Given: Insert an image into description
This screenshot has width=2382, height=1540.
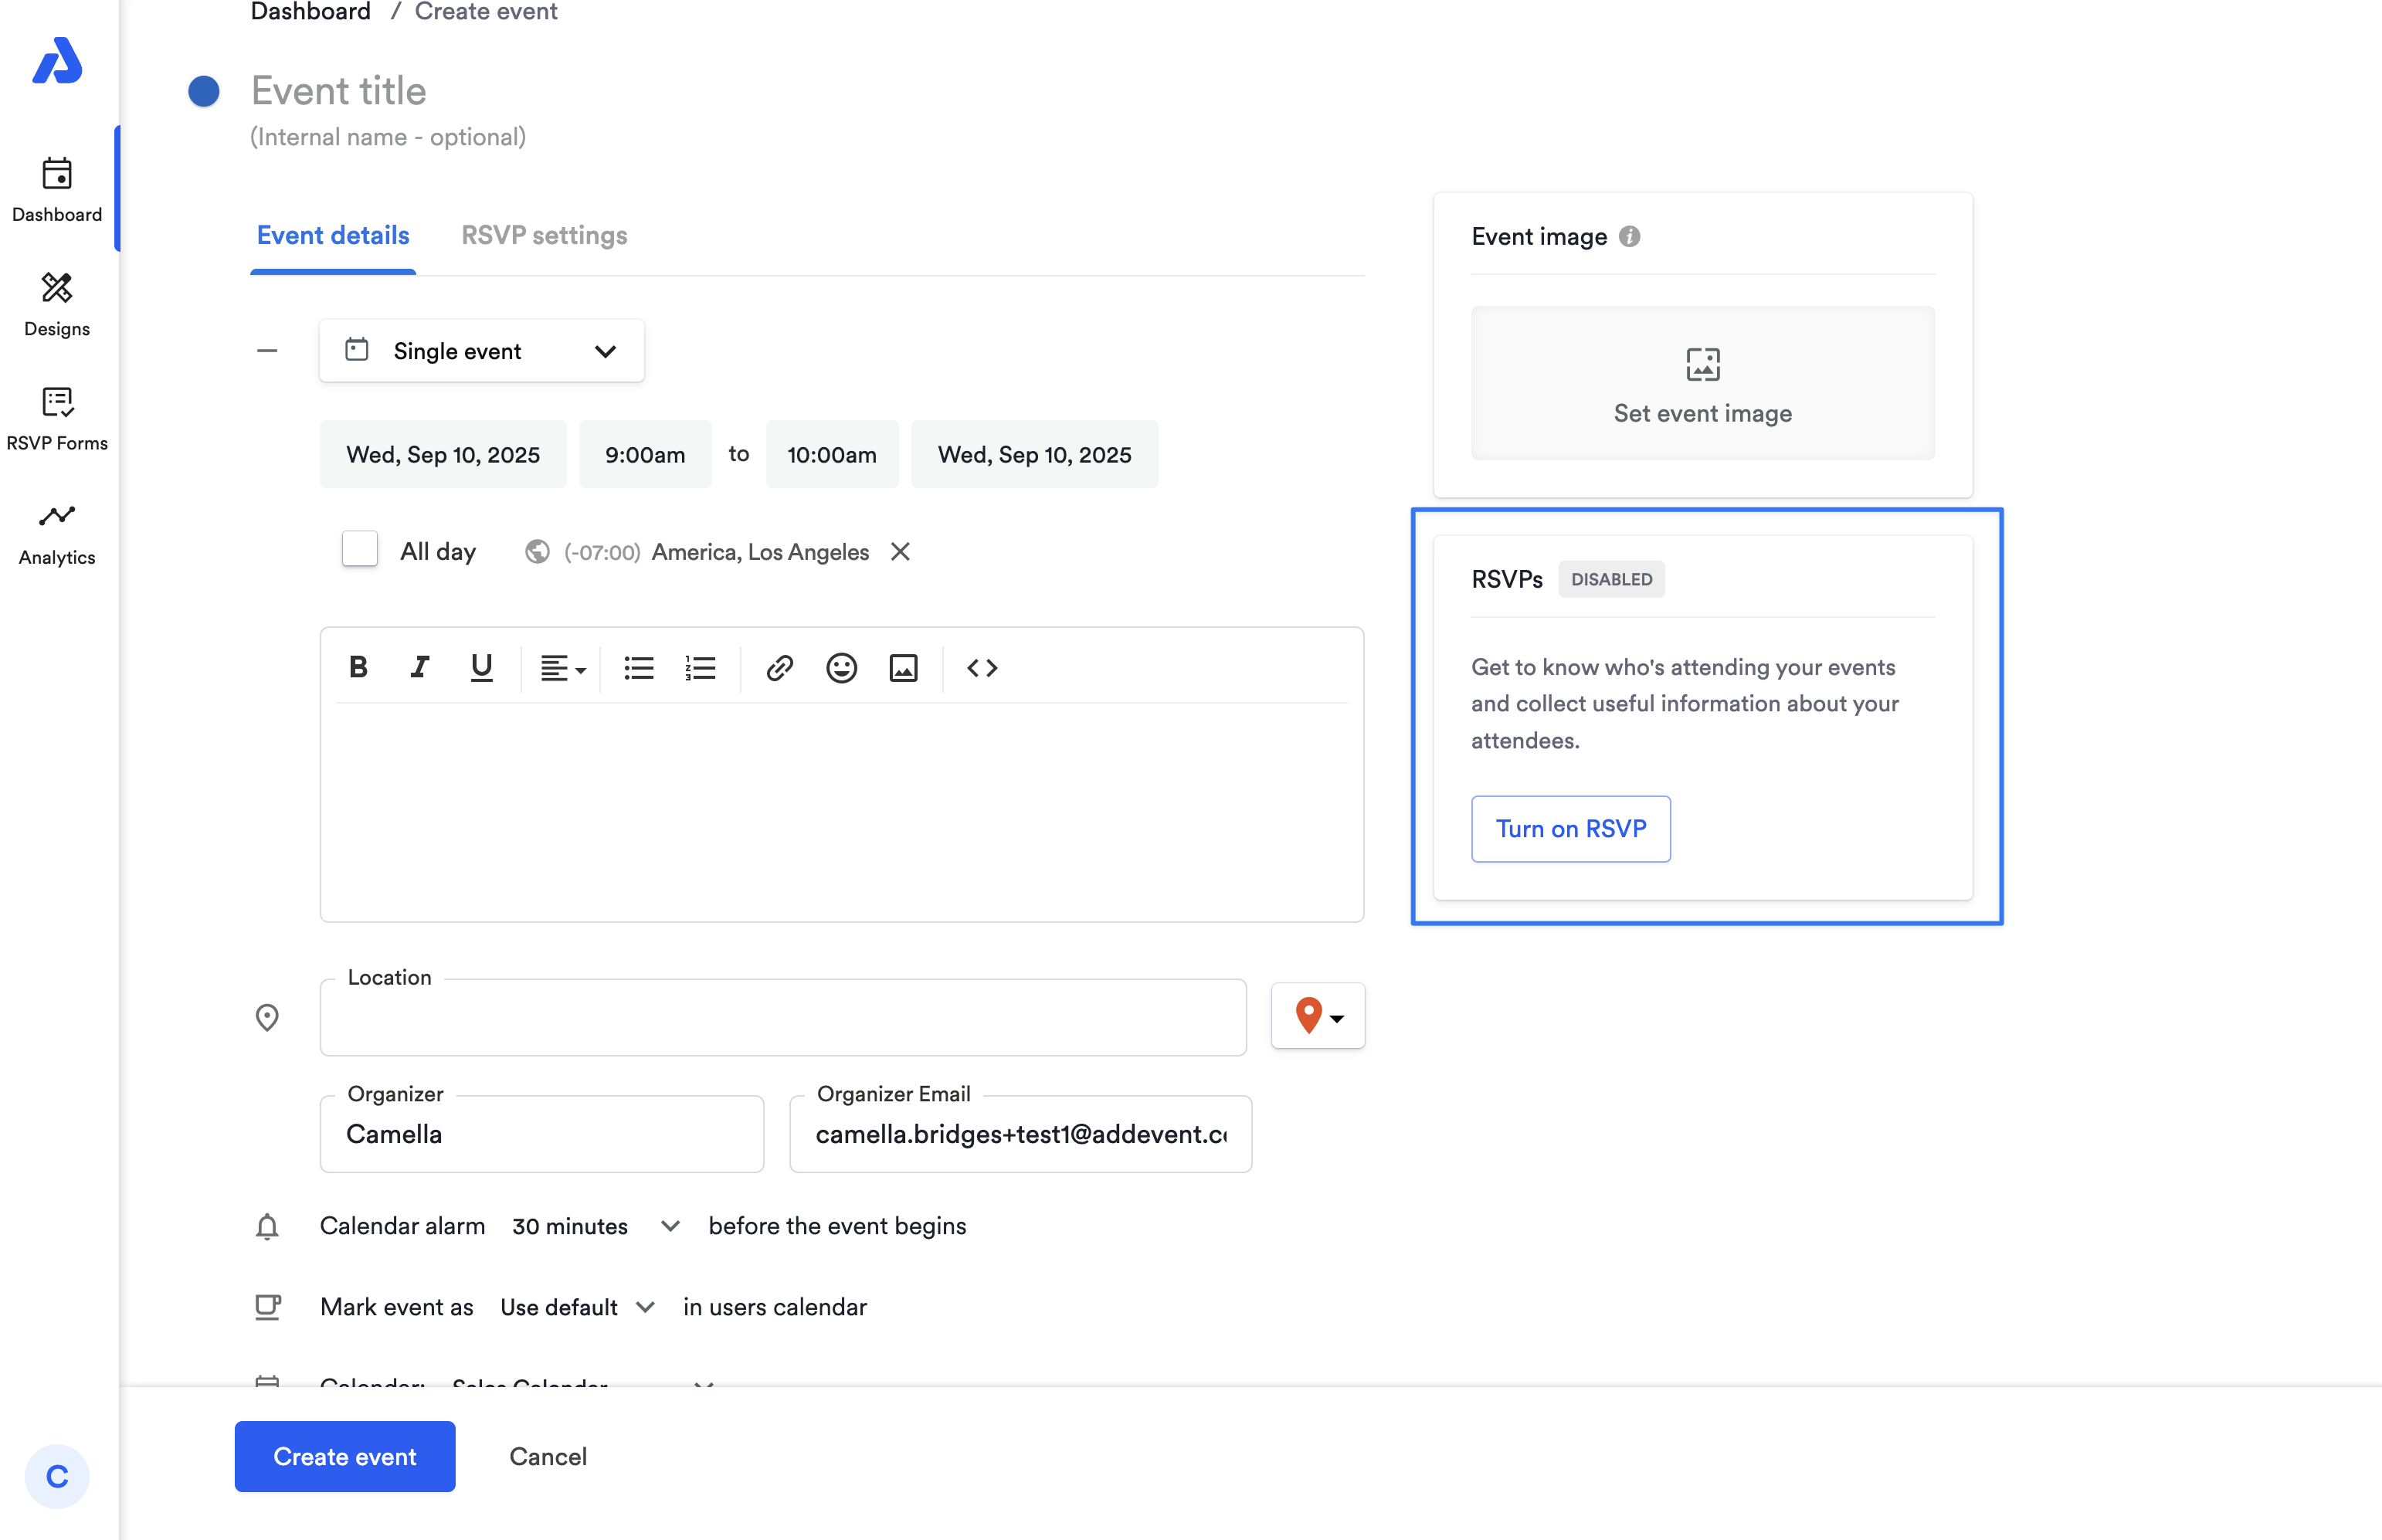Looking at the screenshot, I should [x=903, y=668].
